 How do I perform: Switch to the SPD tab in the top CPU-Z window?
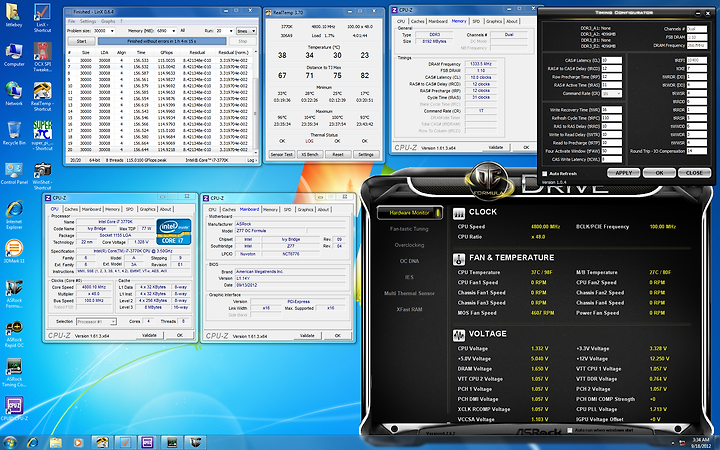pos(476,21)
